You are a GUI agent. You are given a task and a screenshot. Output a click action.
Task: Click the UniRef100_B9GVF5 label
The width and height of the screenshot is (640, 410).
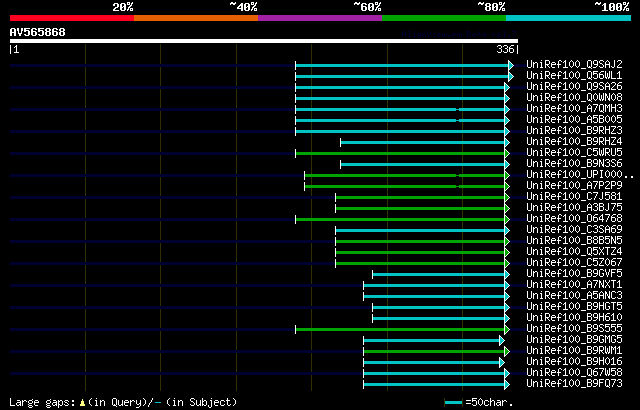(x=574, y=274)
